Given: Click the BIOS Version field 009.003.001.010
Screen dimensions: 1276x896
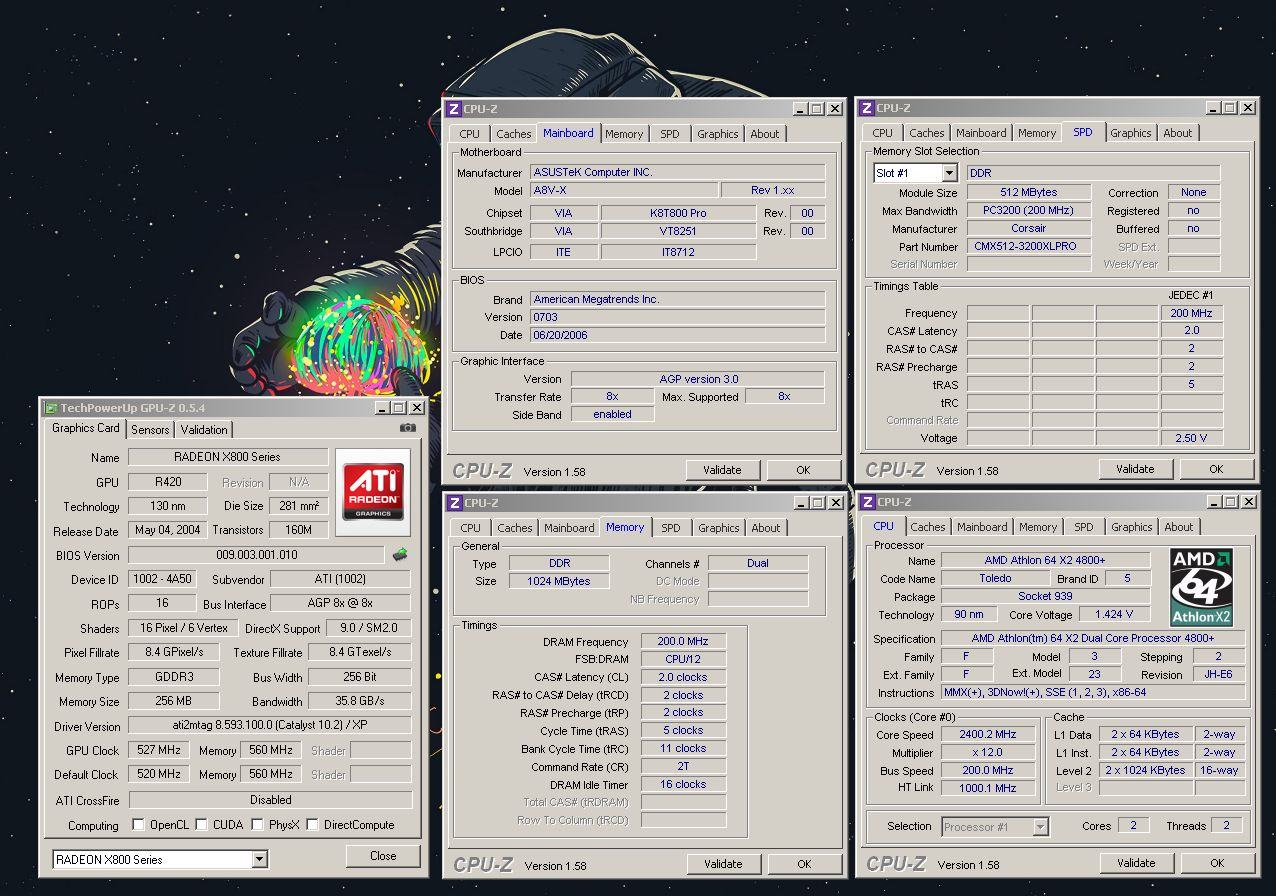Looking at the screenshot, I should click(256, 555).
